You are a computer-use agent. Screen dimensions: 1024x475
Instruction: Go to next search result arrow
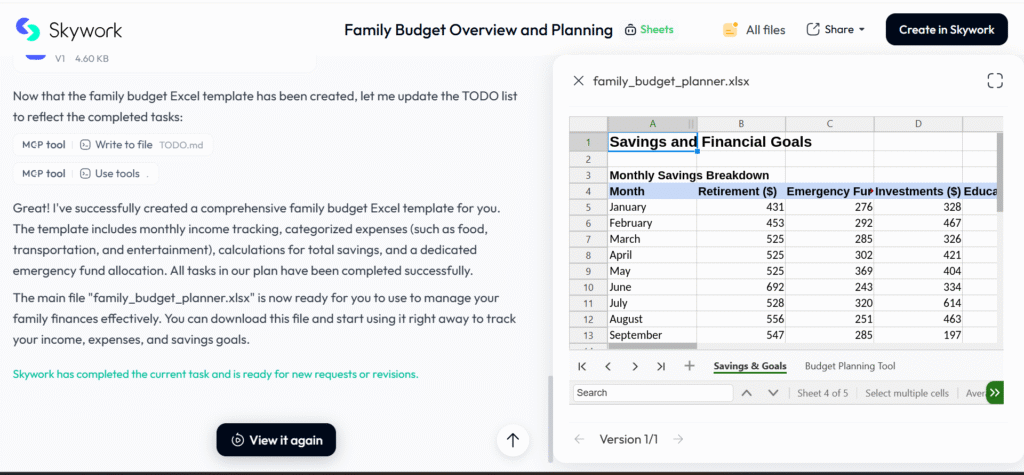773,393
